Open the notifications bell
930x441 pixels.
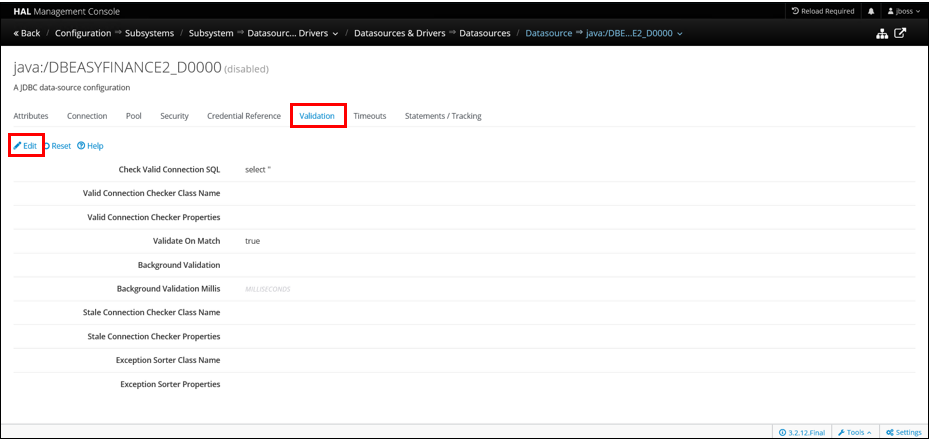[871, 11]
